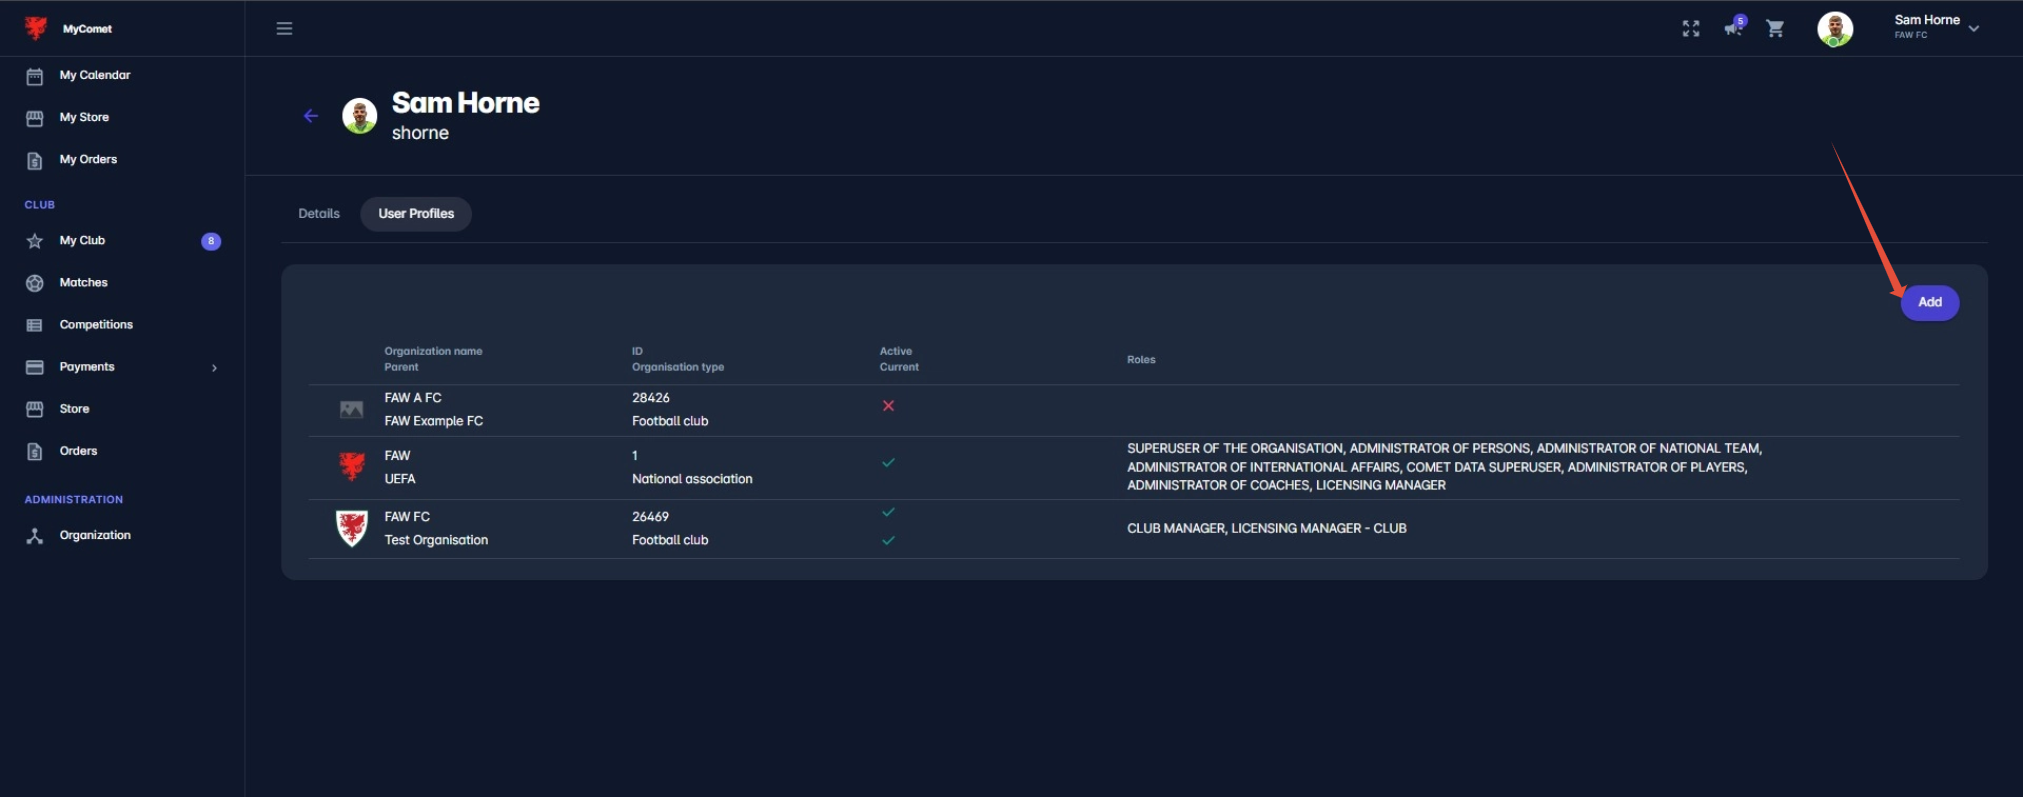Click FAW FC current checkmark

(888, 541)
